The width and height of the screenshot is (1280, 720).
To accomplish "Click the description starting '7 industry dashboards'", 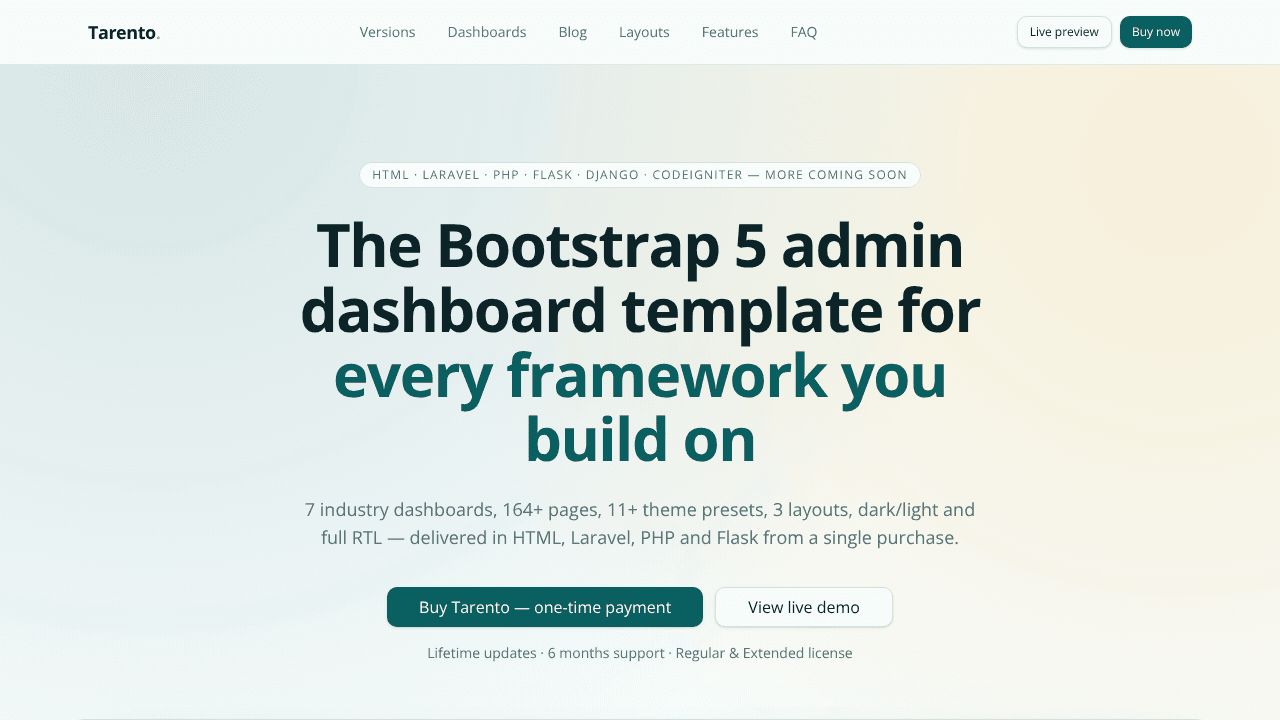I will point(640,524).
